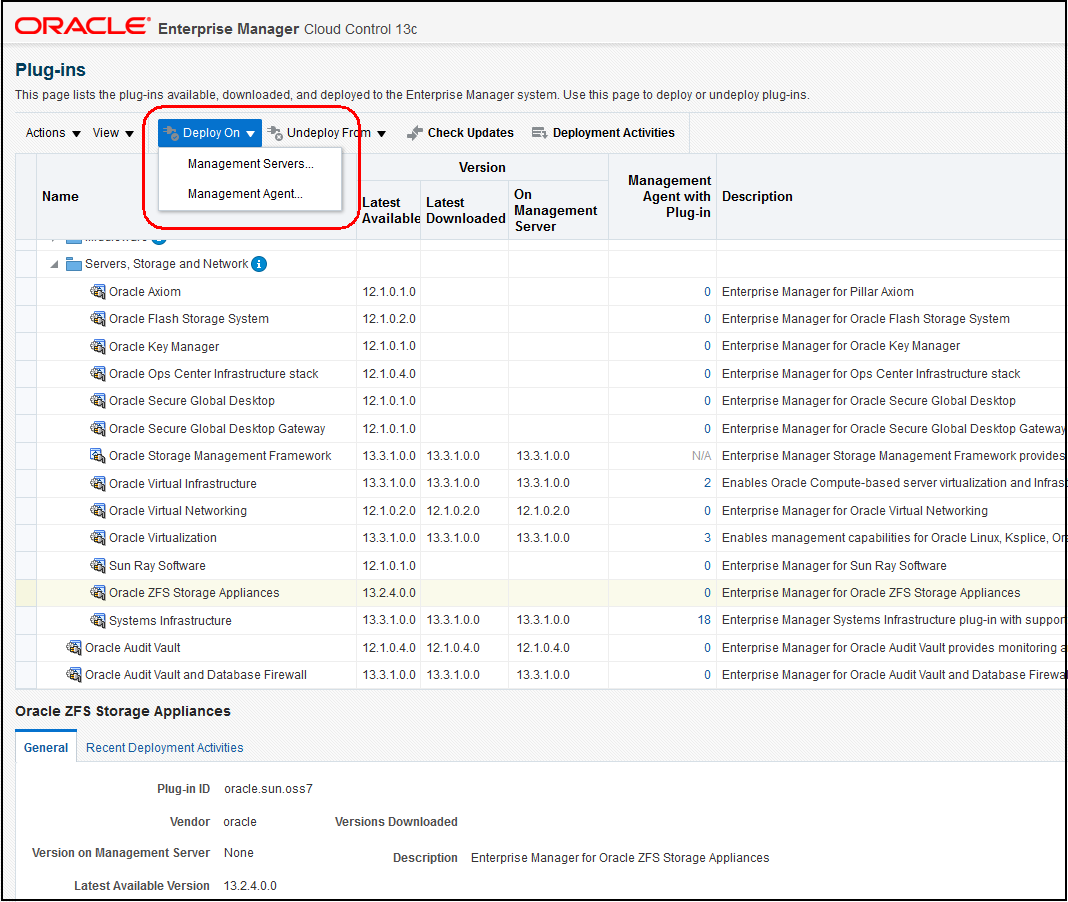Open agent count 0 link for Oracle Axiom

tap(707, 292)
